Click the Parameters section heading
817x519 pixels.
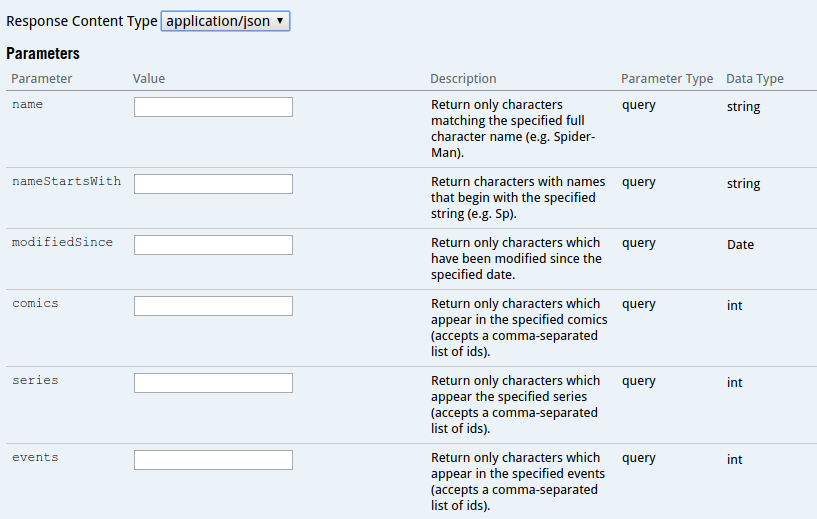(43, 53)
